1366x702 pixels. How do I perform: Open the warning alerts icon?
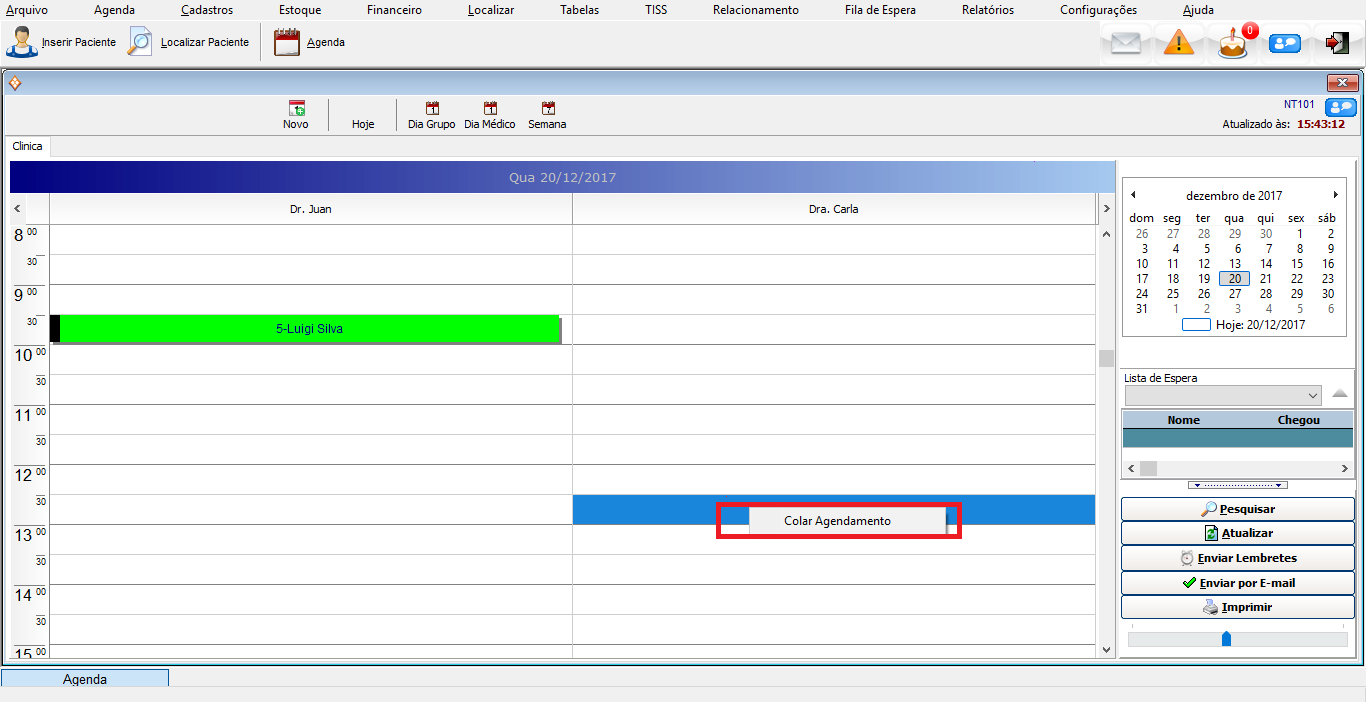coord(1179,44)
